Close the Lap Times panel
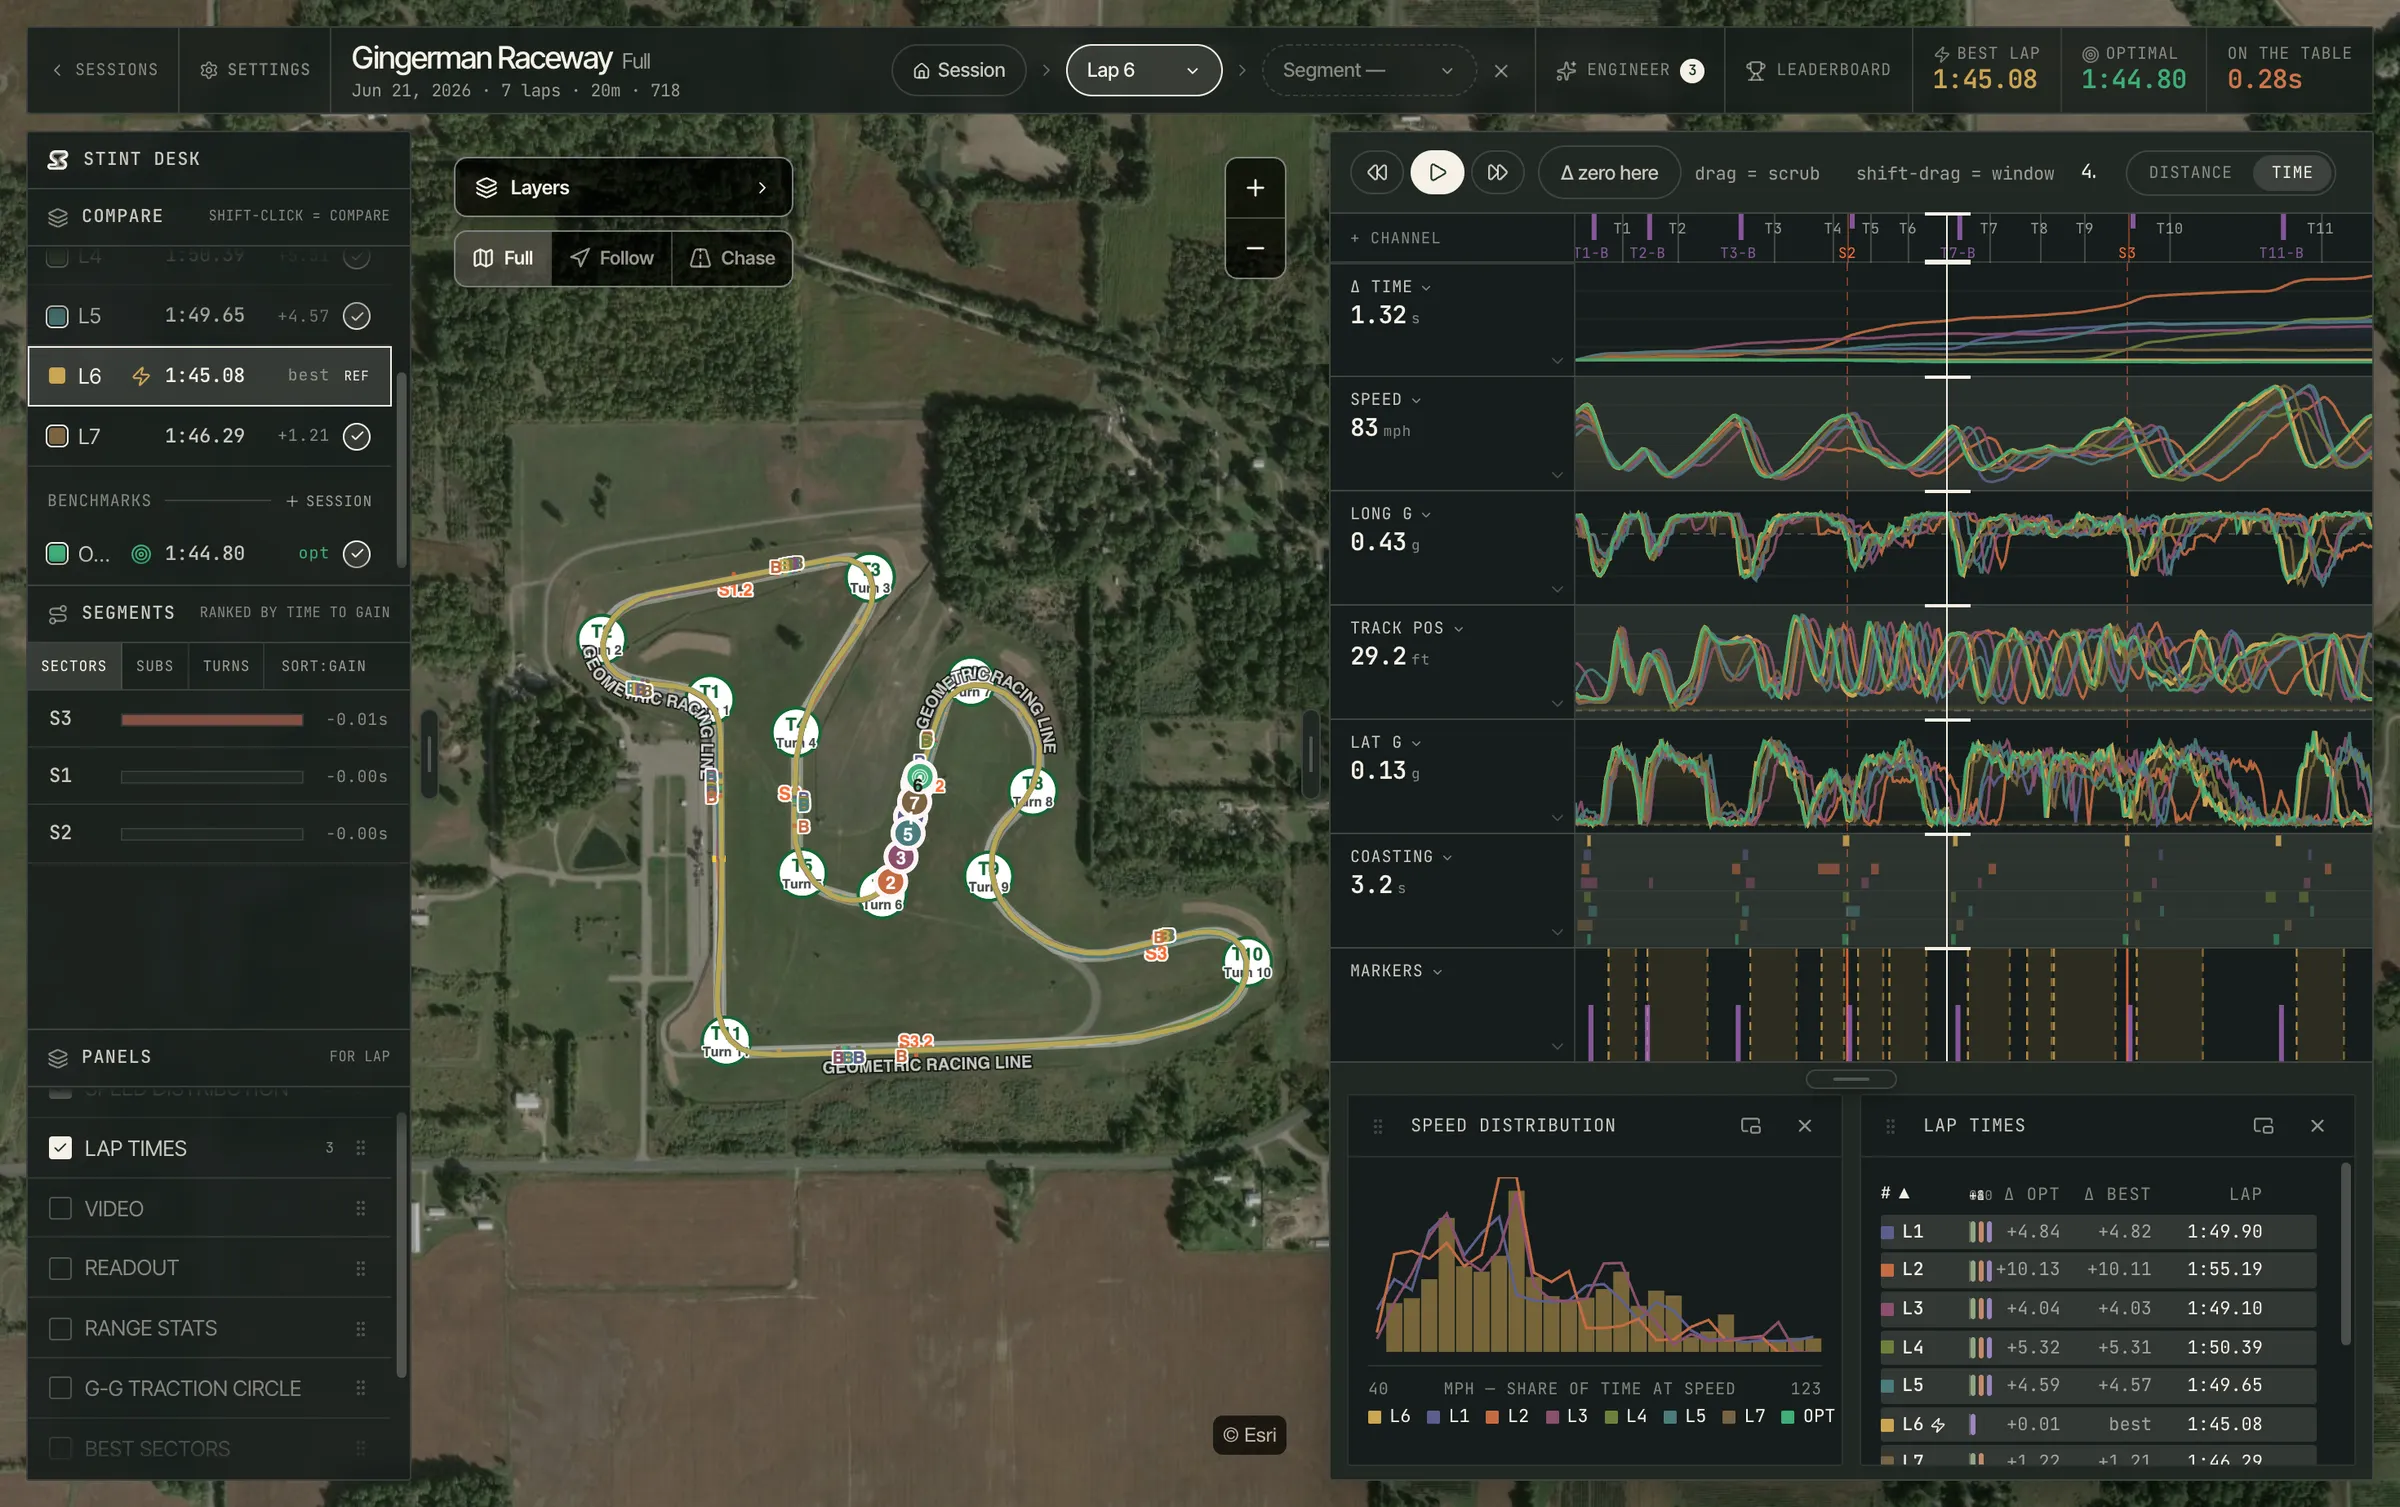Screen dimensions: 2400x1507 click(x=2317, y=1126)
